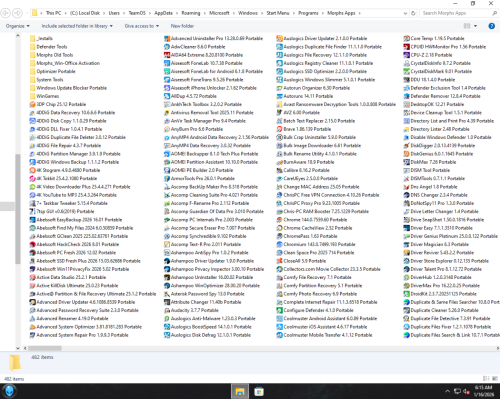Select Advanced System Repair Pro Portable
The image size is (500, 399).
tap(79, 335)
